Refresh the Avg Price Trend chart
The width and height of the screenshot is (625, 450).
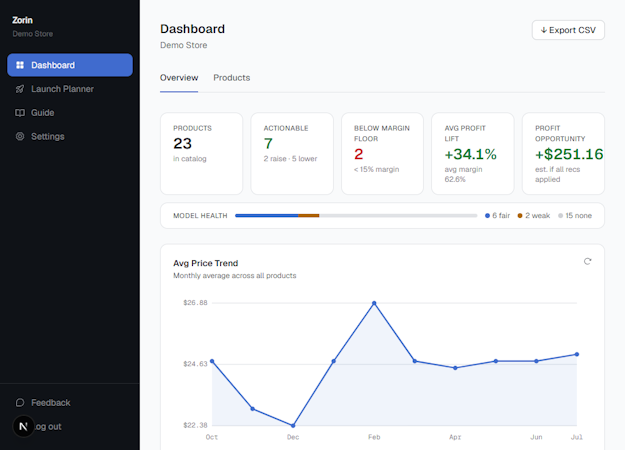tap(588, 261)
